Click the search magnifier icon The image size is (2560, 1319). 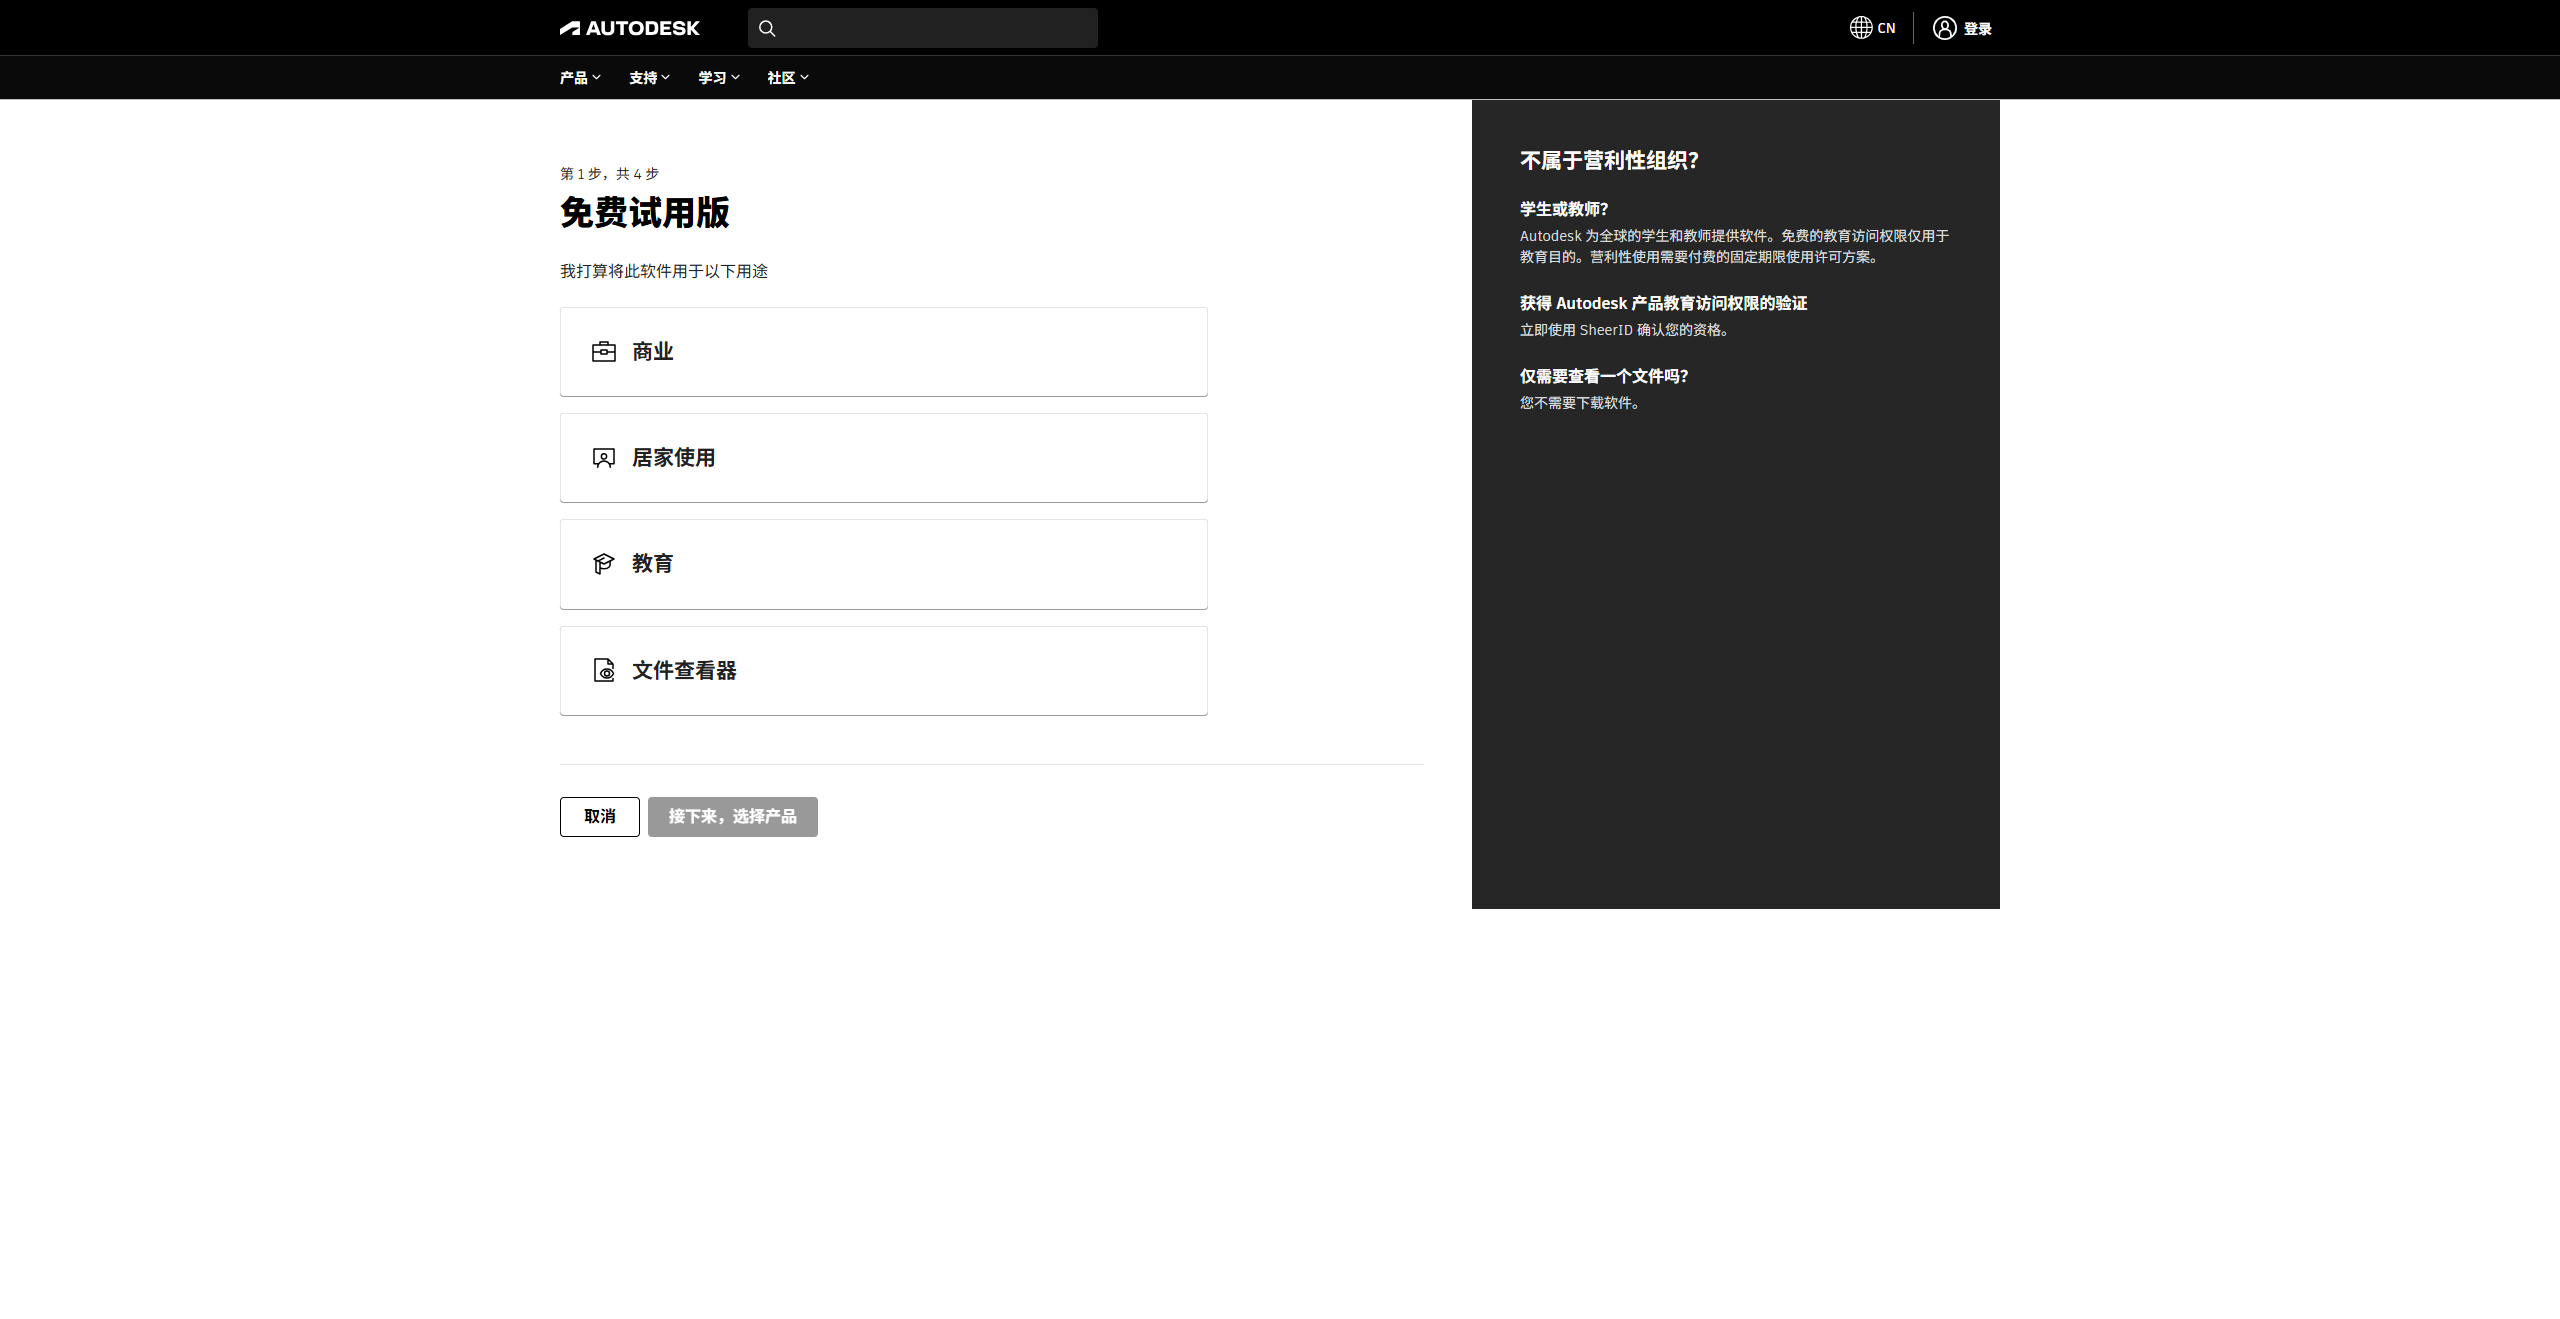click(x=767, y=28)
